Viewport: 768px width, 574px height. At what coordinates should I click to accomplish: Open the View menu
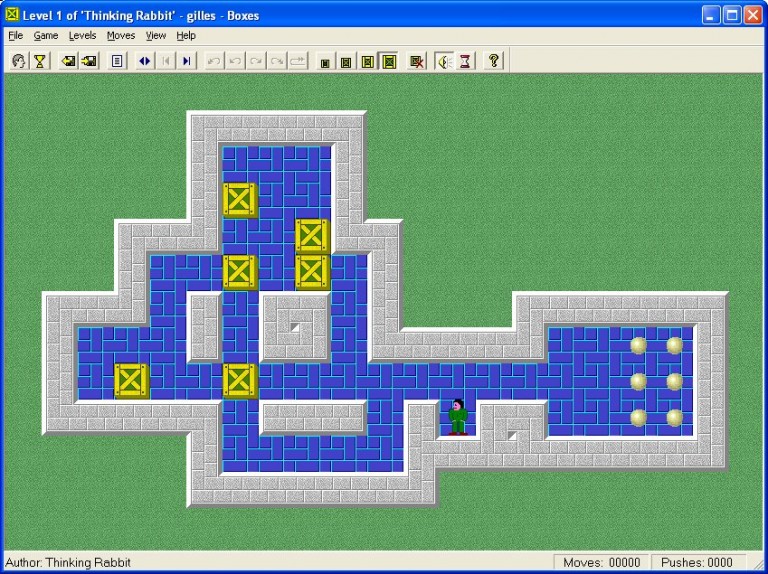coord(156,36)
